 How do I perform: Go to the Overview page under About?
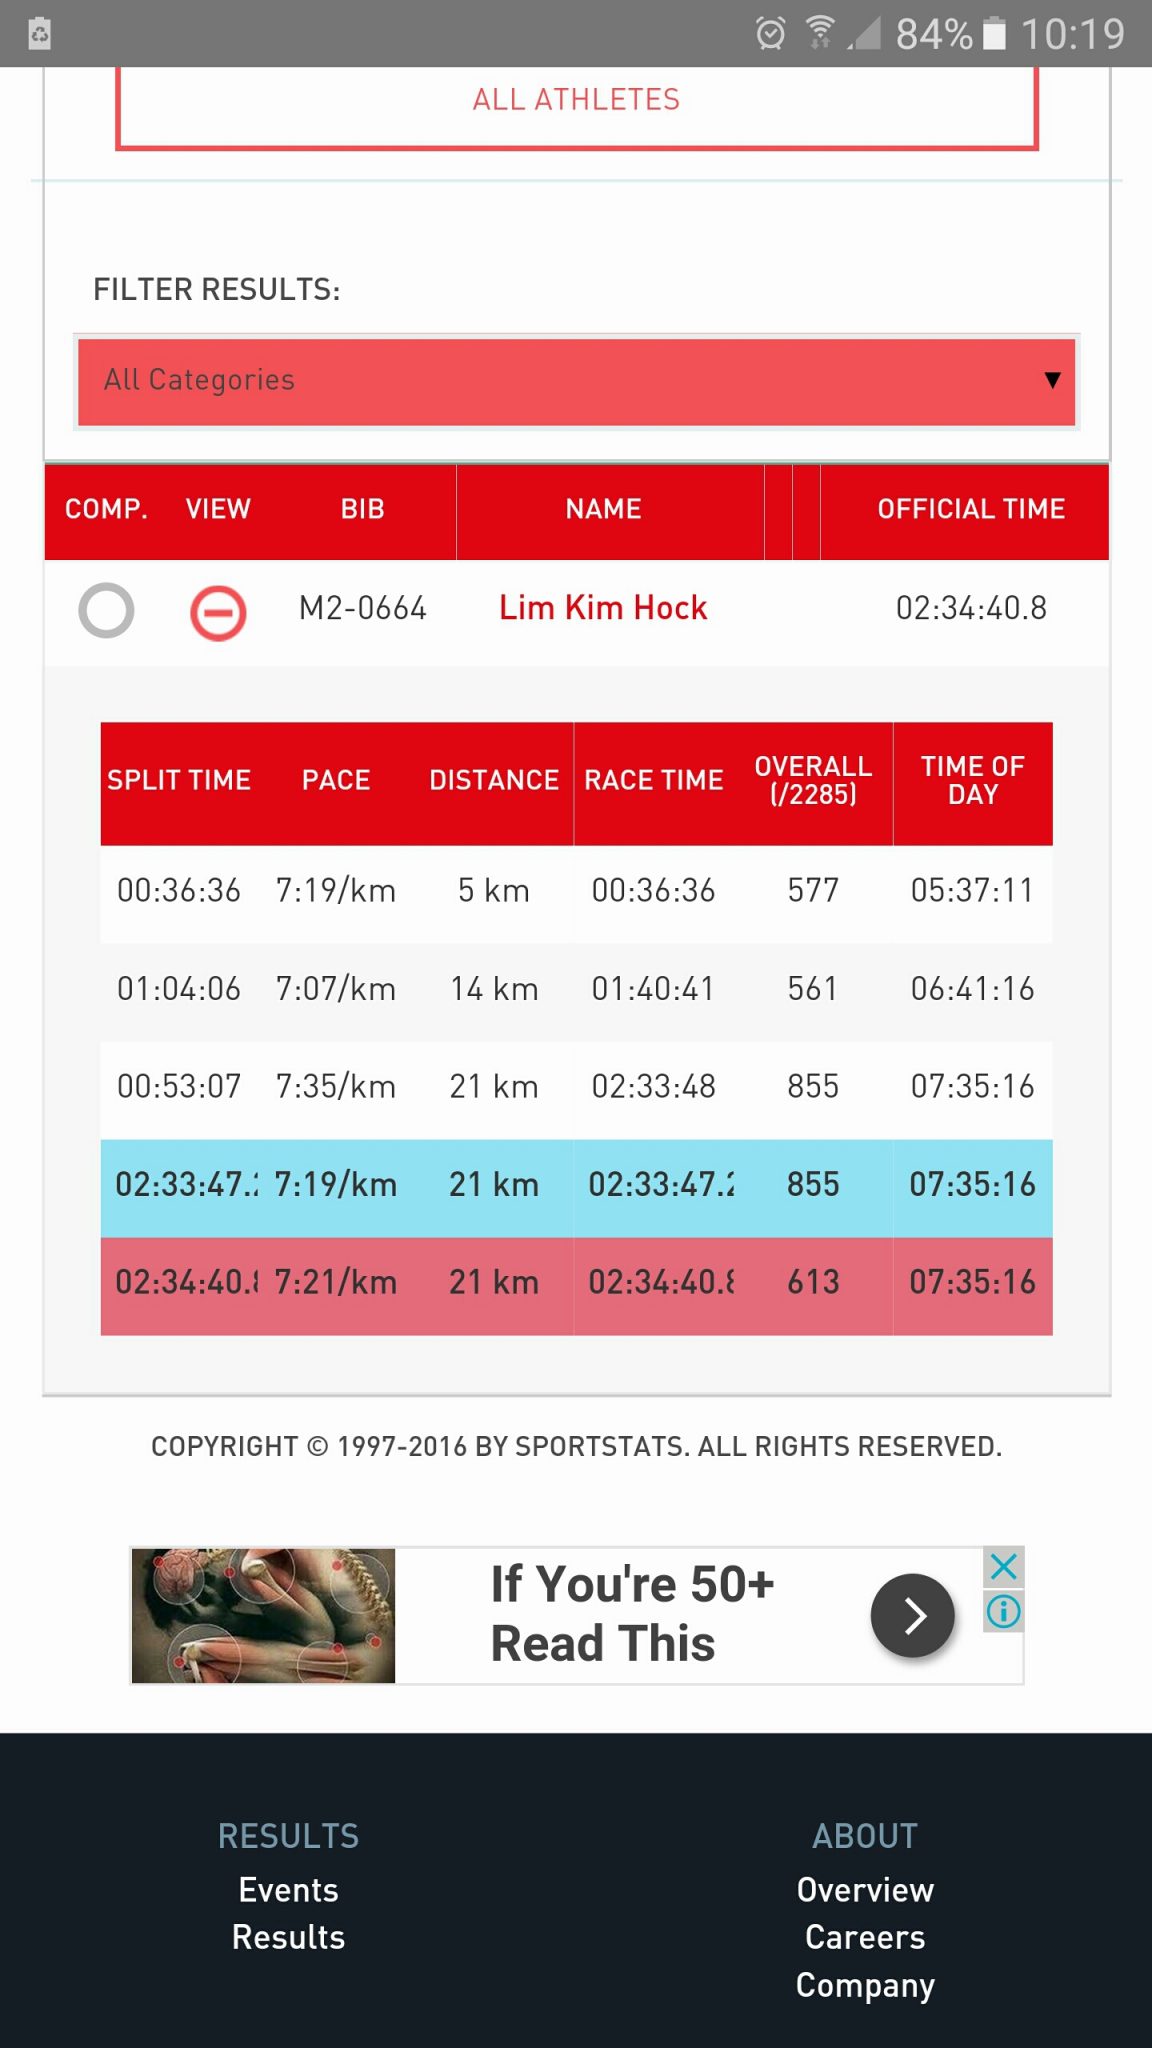click(x=865, y=1890)
